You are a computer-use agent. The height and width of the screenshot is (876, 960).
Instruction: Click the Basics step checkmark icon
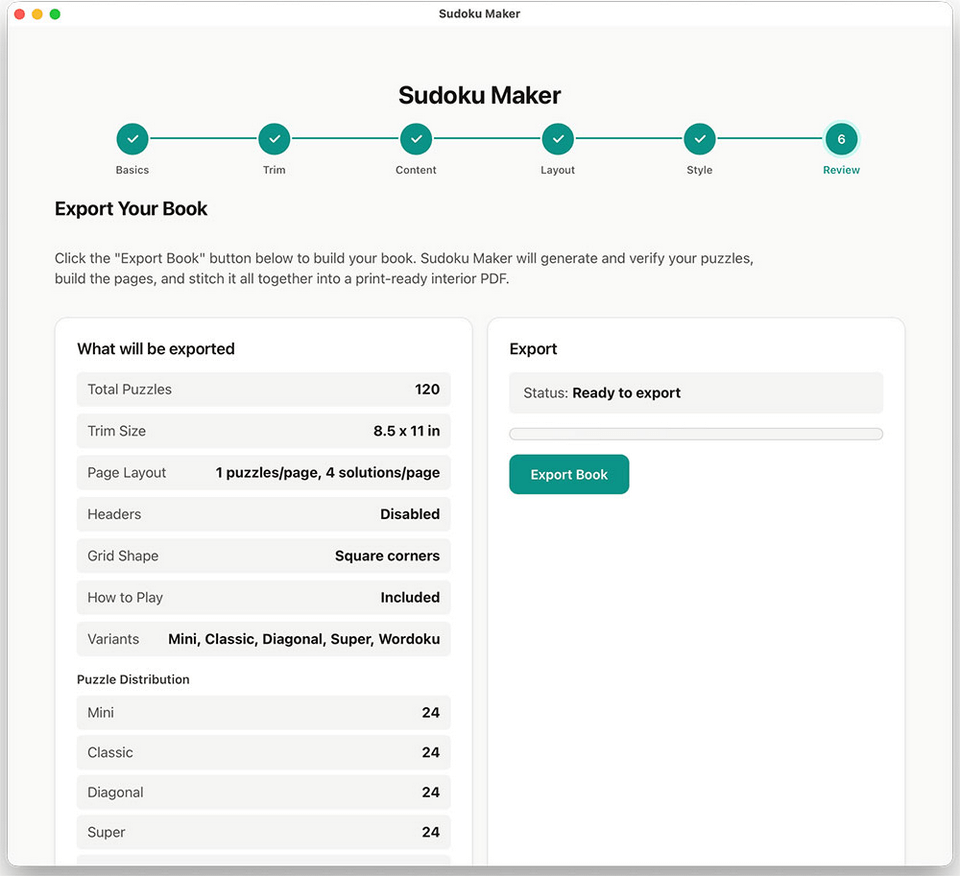point(132,139)
